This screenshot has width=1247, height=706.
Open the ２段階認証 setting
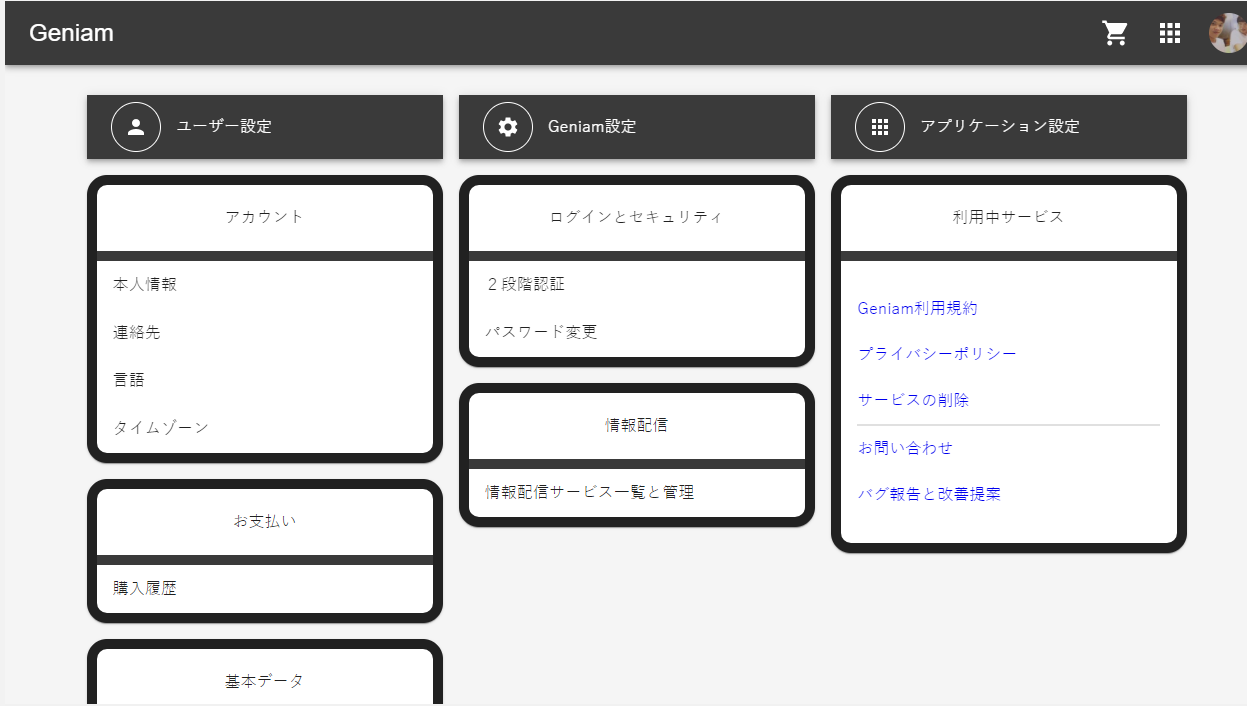point(525,284)
